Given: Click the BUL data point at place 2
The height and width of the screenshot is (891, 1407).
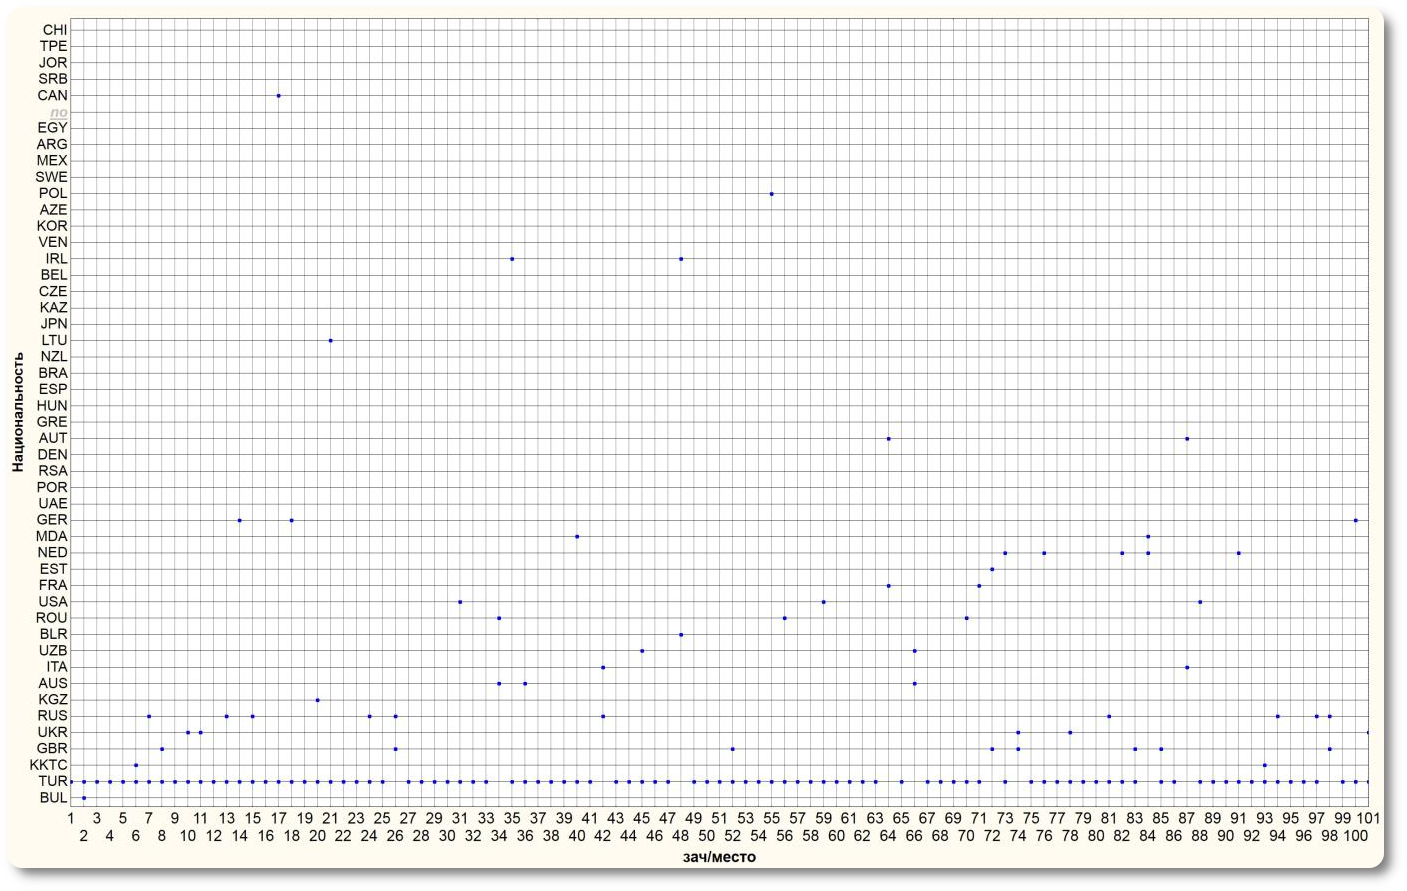Looking at the screenshot, I should [x=84, y=797].
